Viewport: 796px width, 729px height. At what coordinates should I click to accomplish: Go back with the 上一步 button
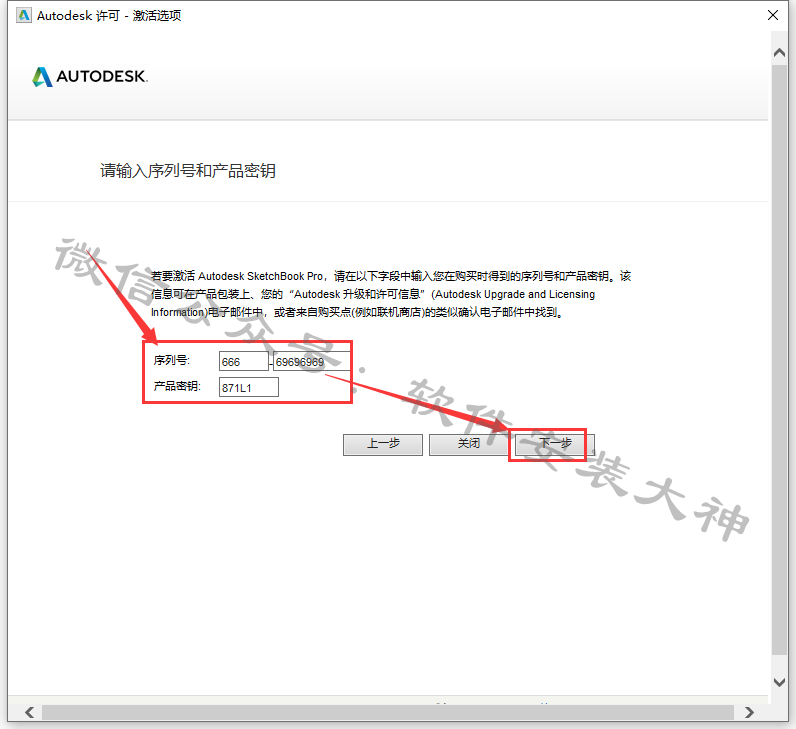[383, 444]
